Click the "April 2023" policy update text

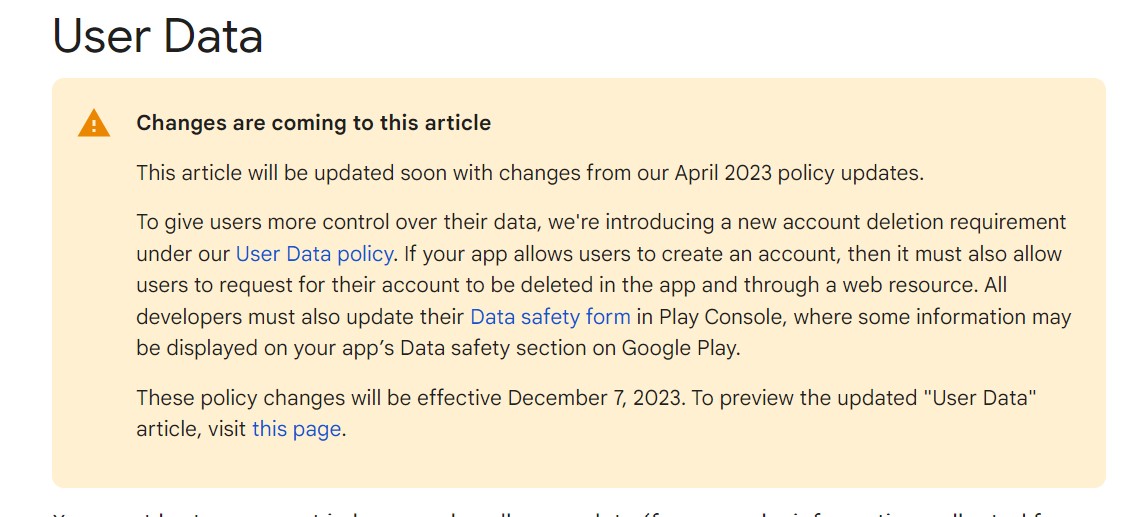tap(724, 173)
